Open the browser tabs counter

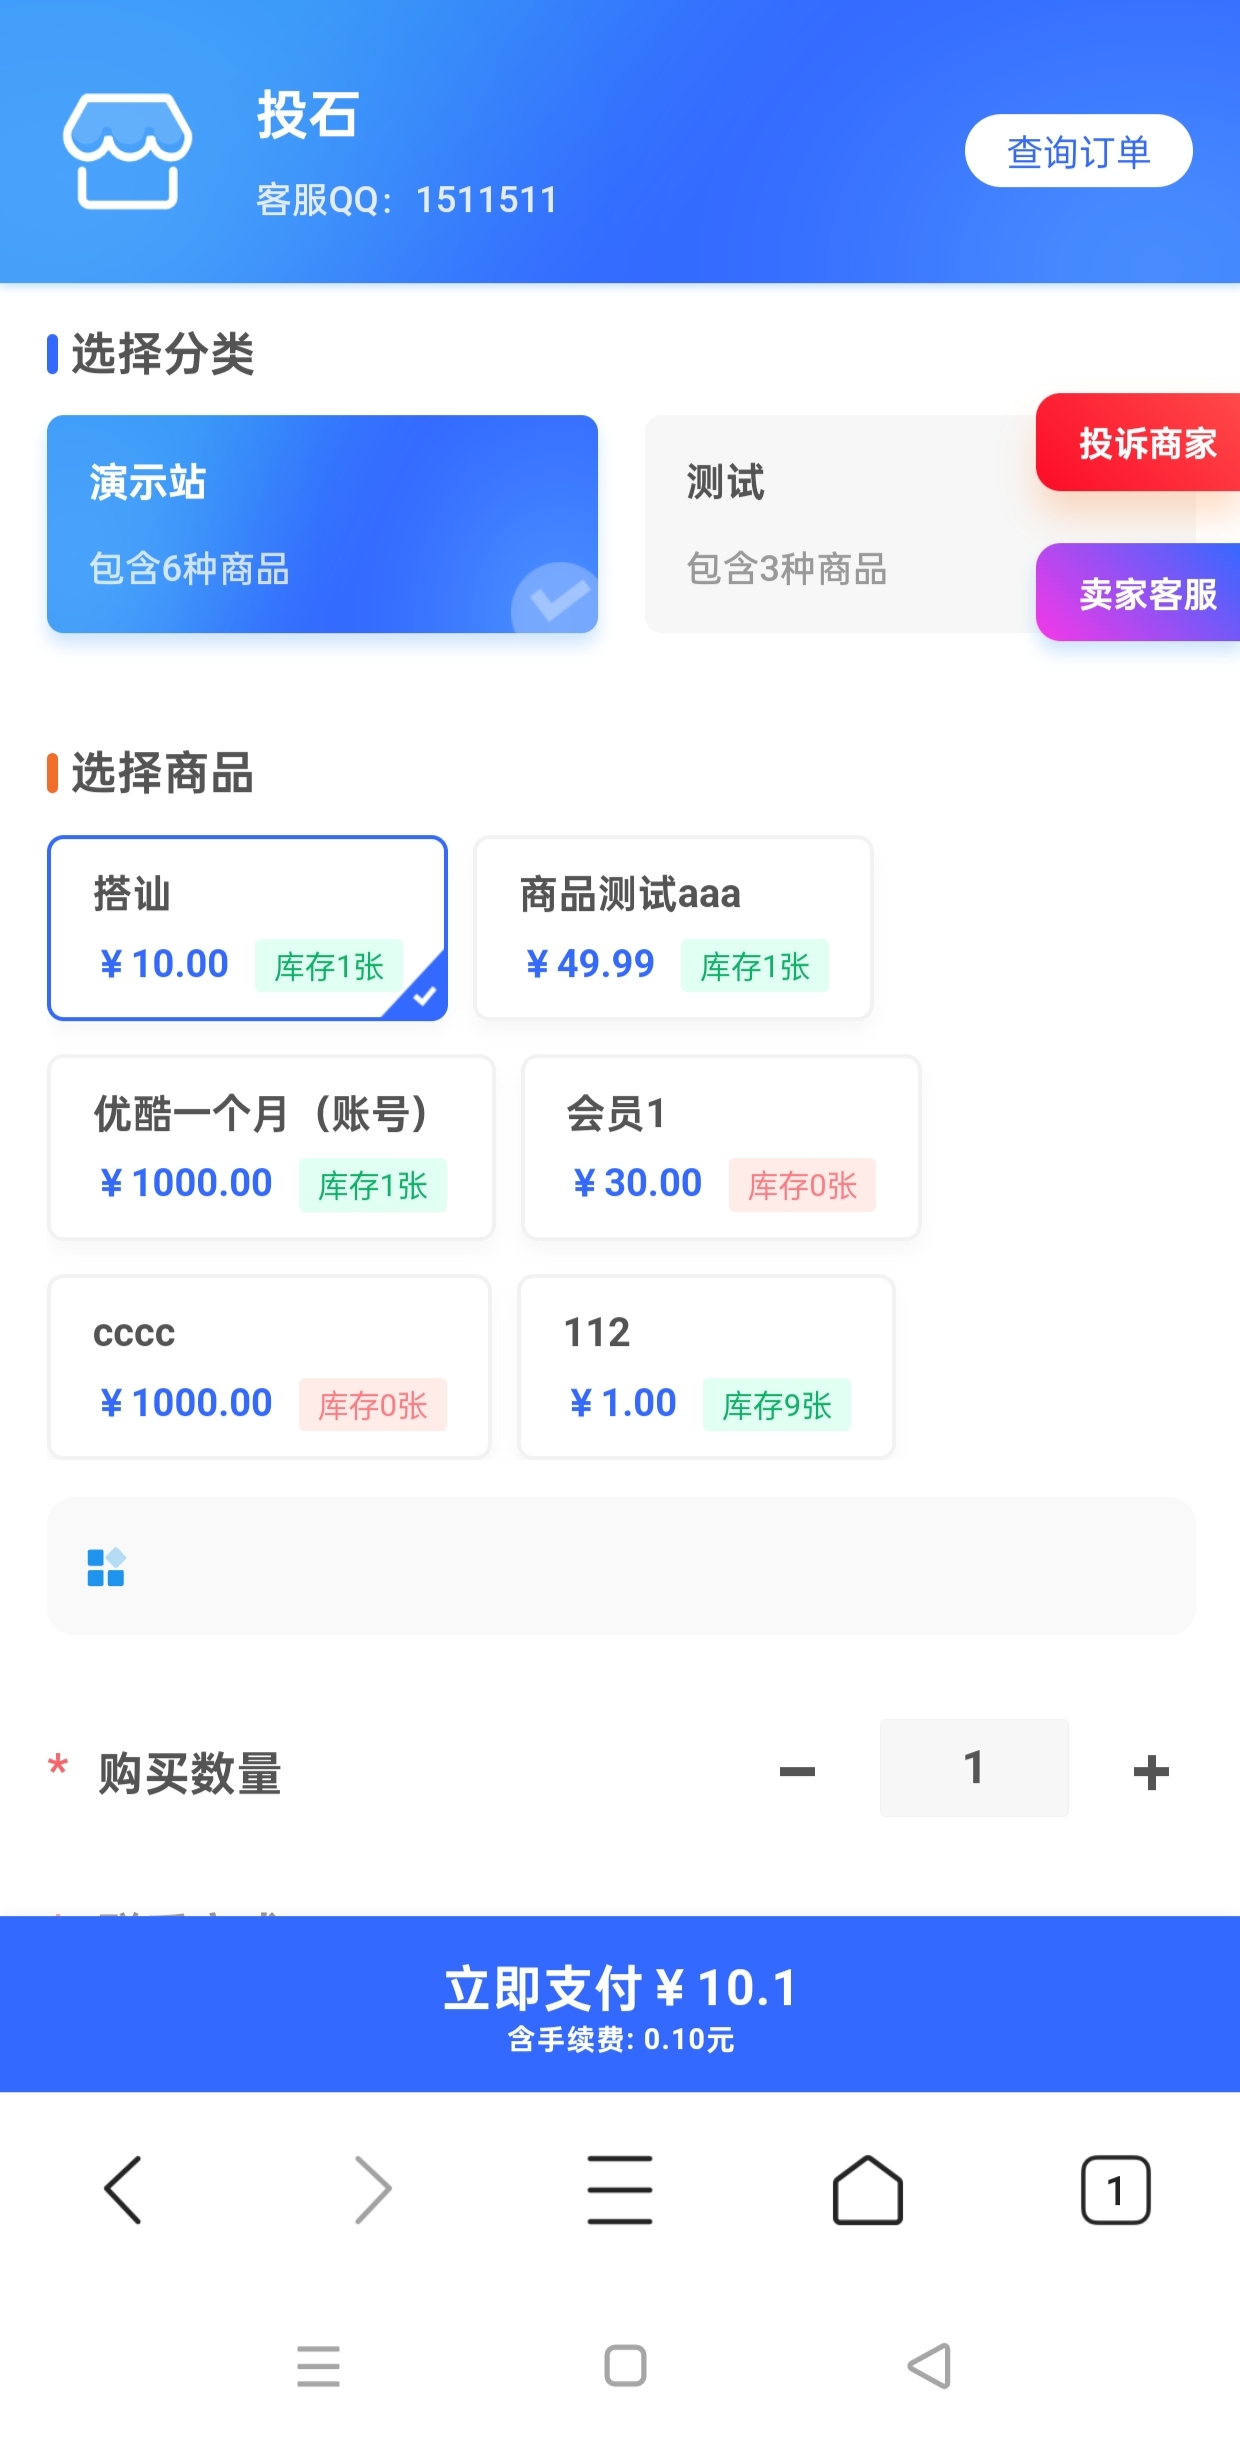[x=1115, y=2189]
